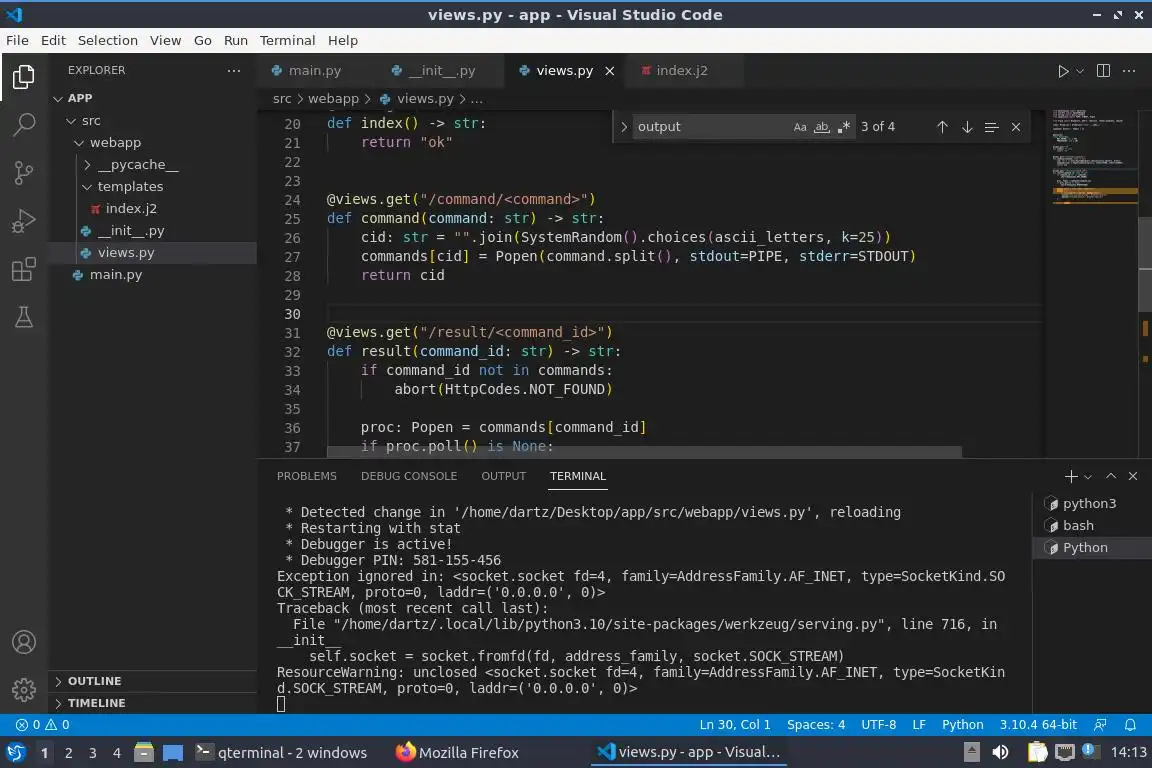Change language mode via Python status item
The image size is (1152, 768).
(962, 725)
